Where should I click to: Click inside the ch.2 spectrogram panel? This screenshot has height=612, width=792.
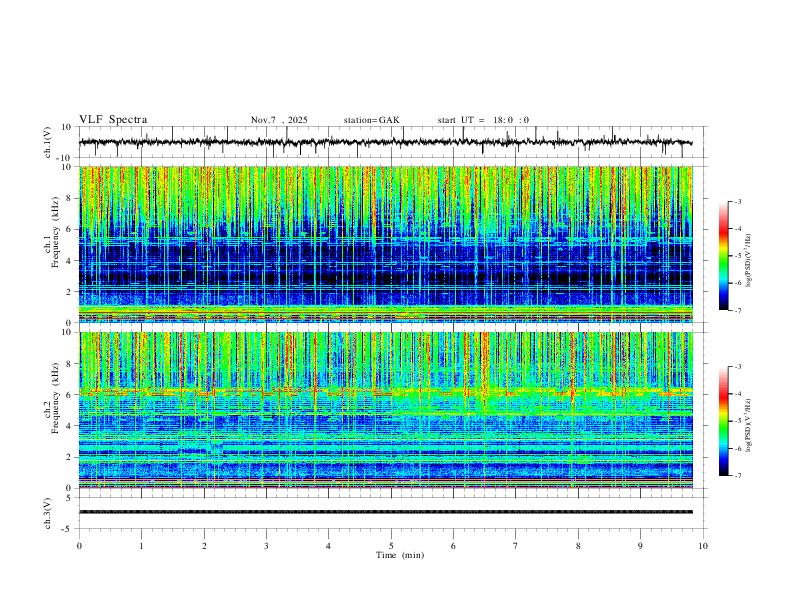(x=386, y=410)
